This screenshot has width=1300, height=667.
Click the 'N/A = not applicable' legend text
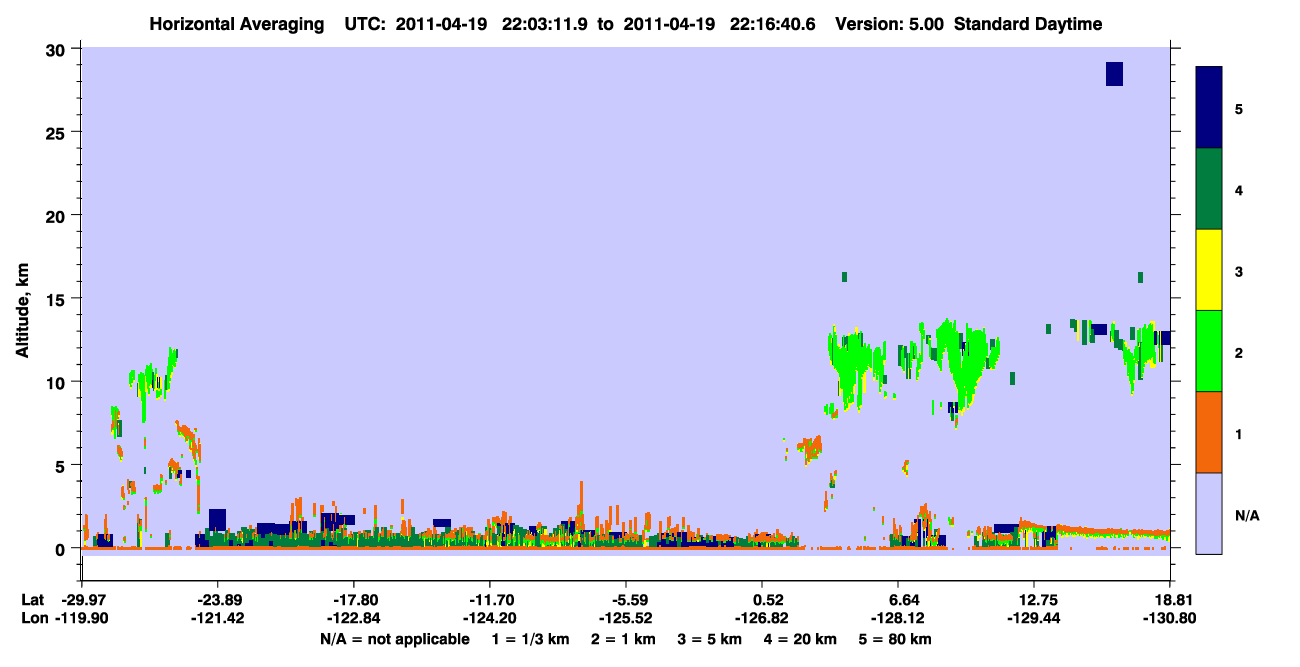(394, 639)
